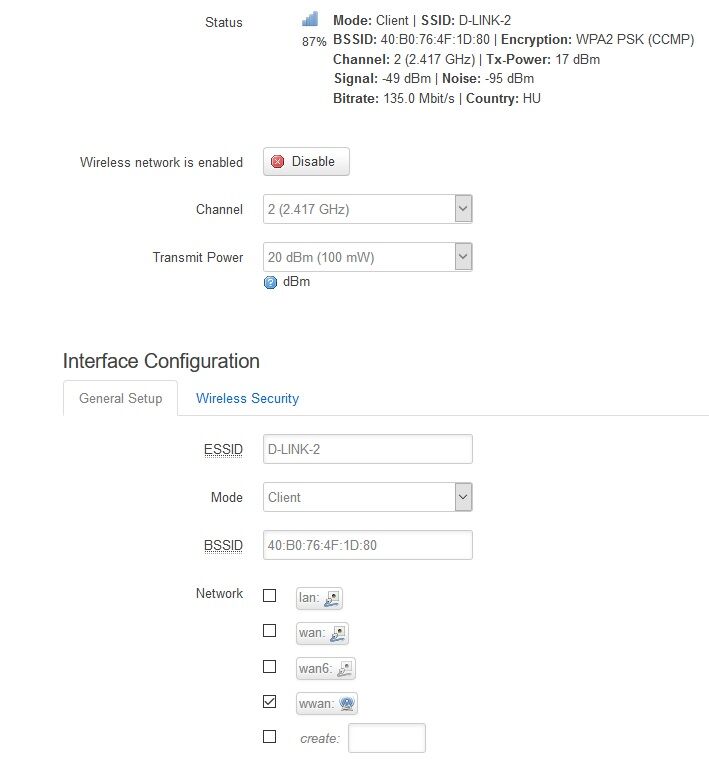Switch to the Wireless Security tab
Image resolution: width=709 pixels, height=775 pixels.
pos(247,398)
